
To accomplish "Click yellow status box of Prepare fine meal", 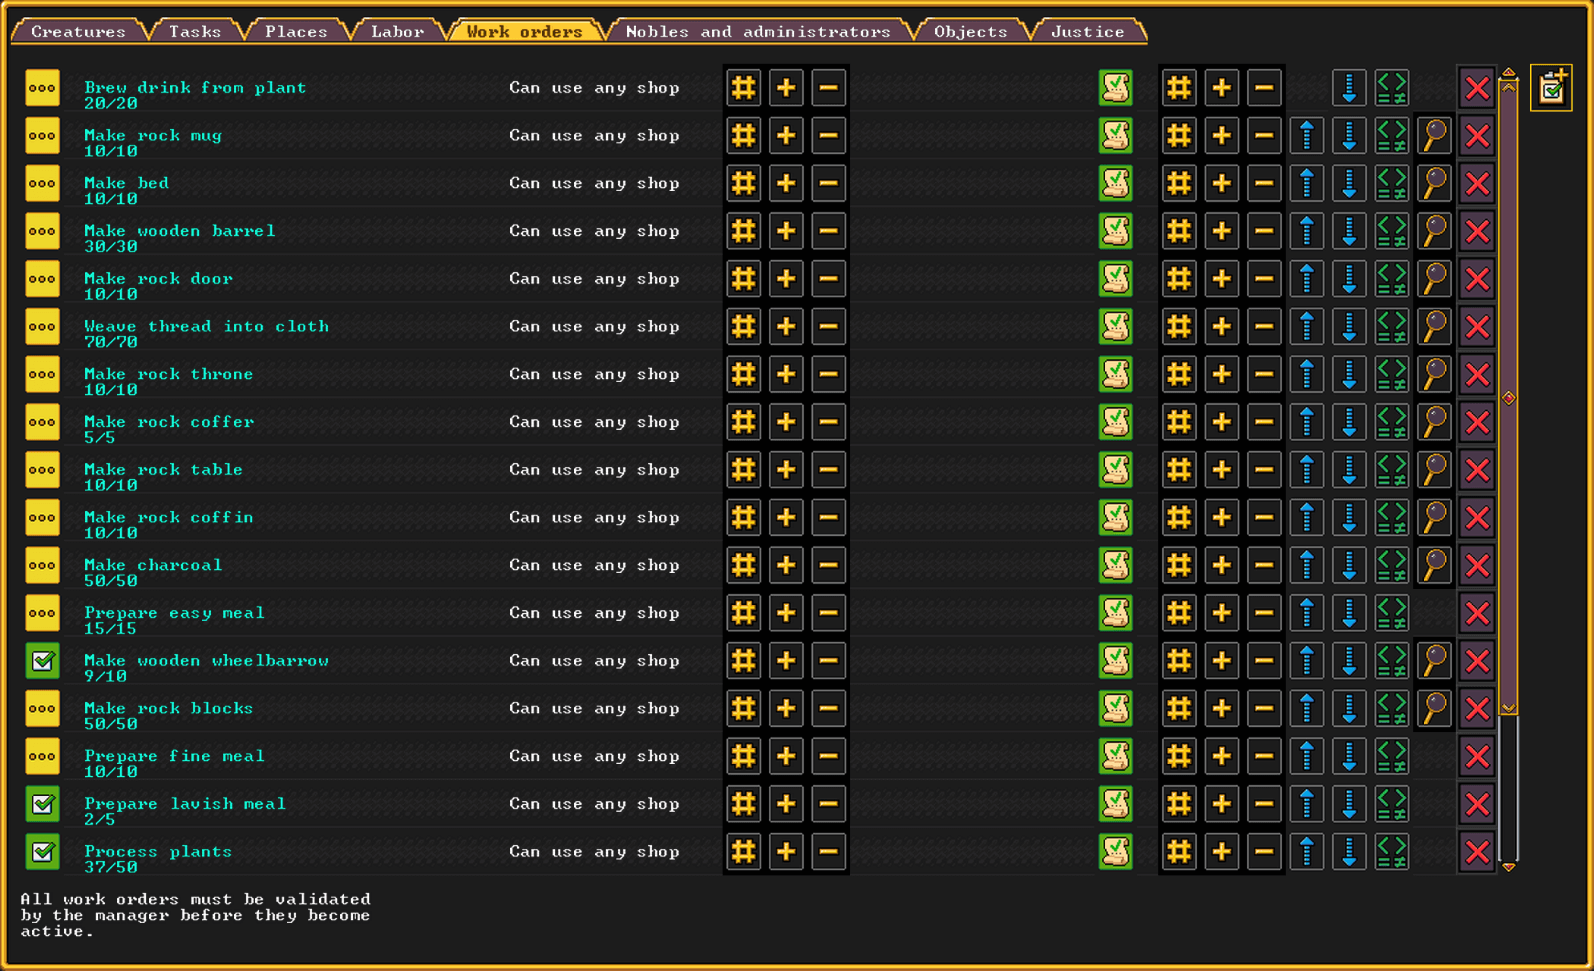I will point(42,757).
